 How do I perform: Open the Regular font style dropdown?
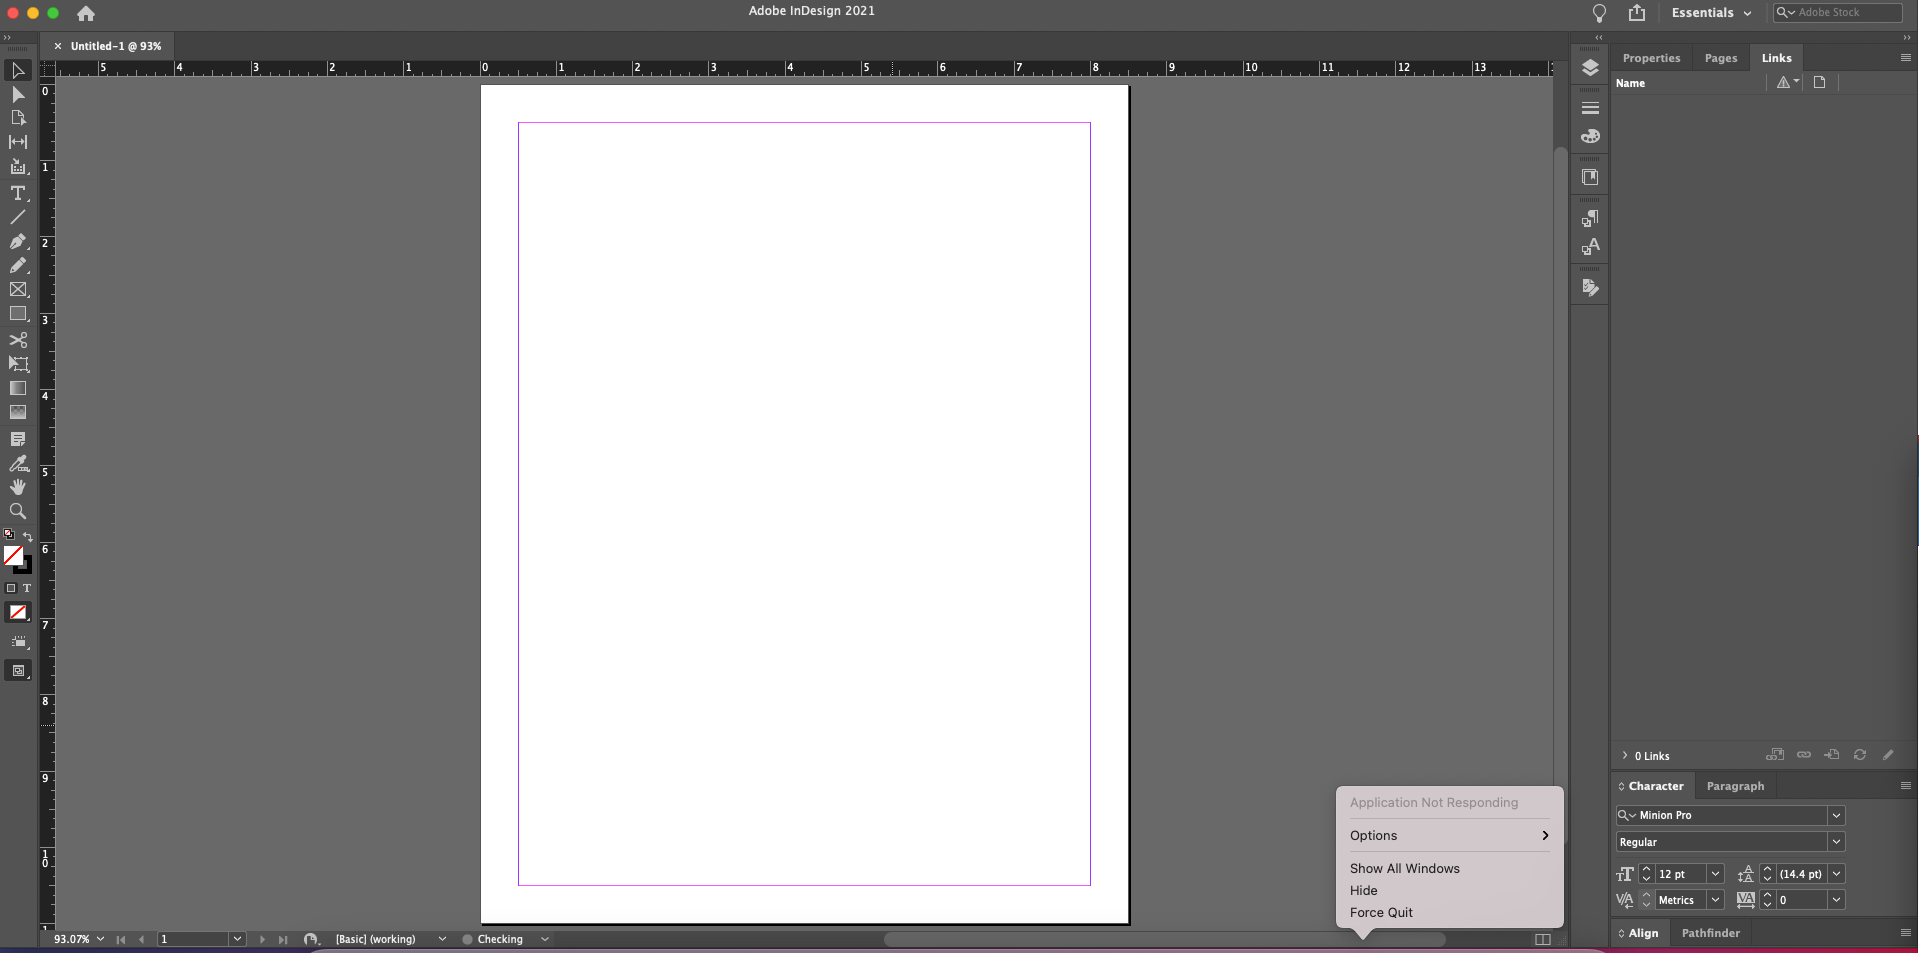(1836, 841)
